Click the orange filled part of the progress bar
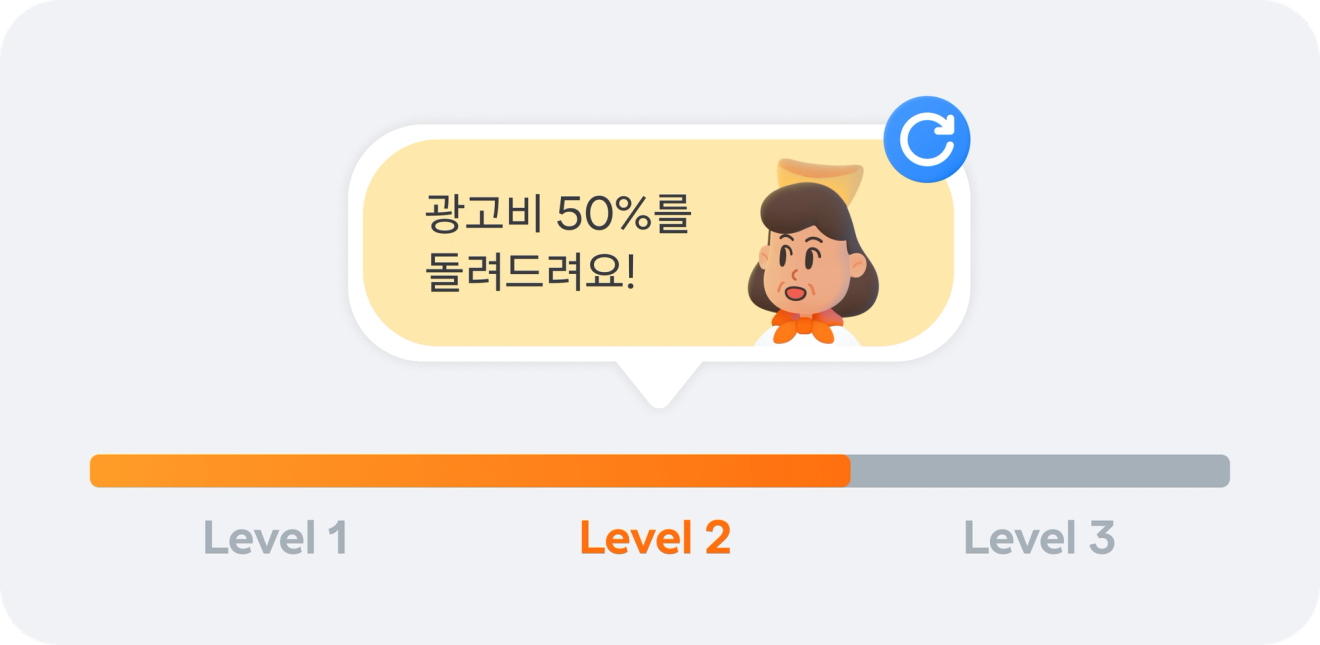This screenshot has width=1320, height=645. pos(470,471)
